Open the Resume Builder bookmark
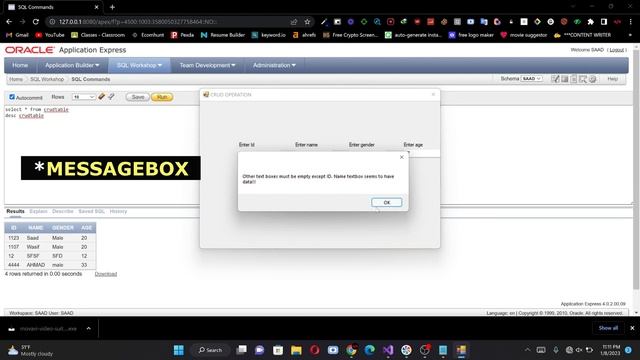 pos(223,35)
